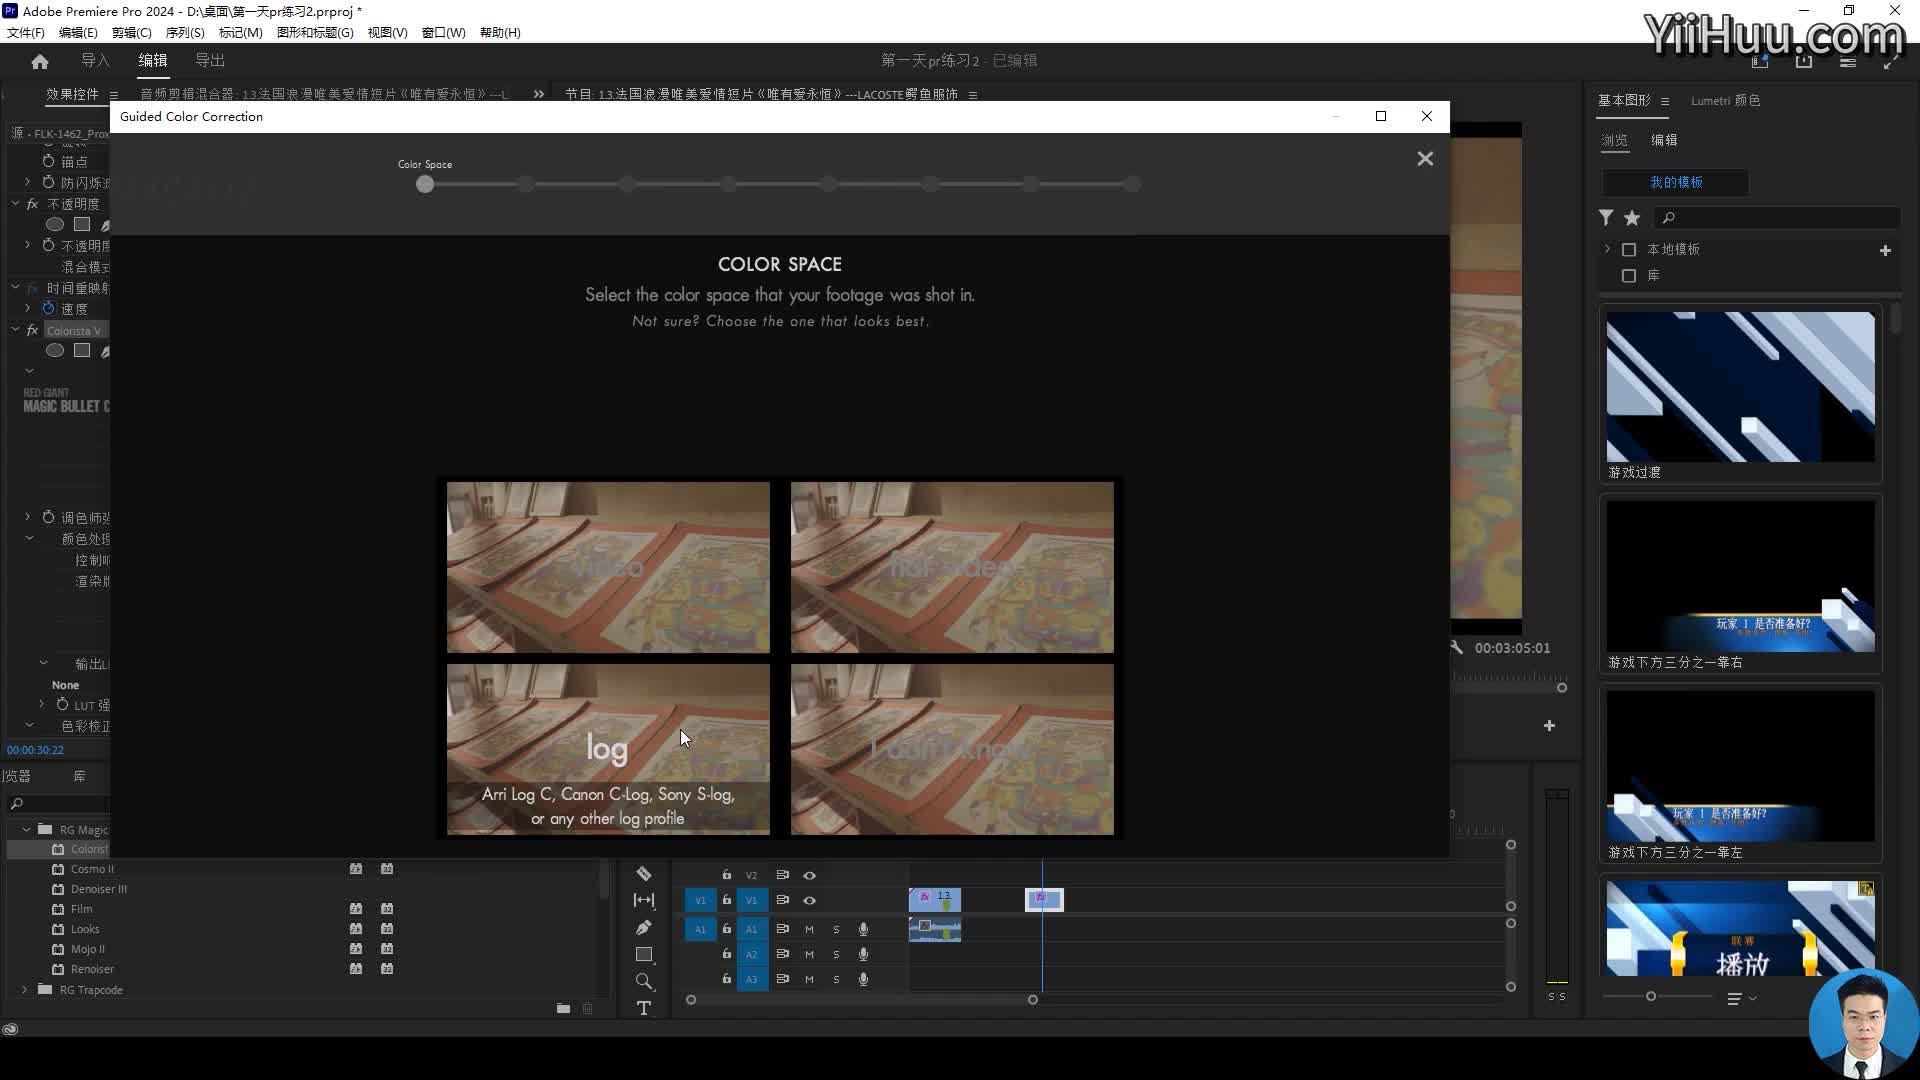Select the Zoom tool in the timeline toolbar

coord(644,981)
